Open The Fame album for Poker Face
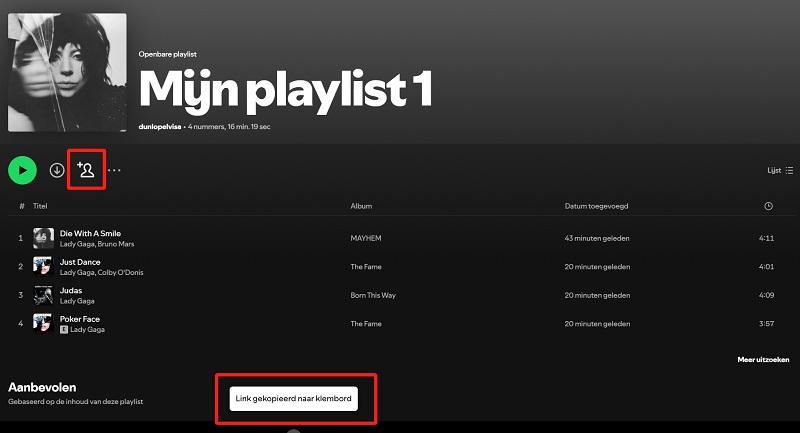Screen dimensions: 800x433 (x=366, y=324)
